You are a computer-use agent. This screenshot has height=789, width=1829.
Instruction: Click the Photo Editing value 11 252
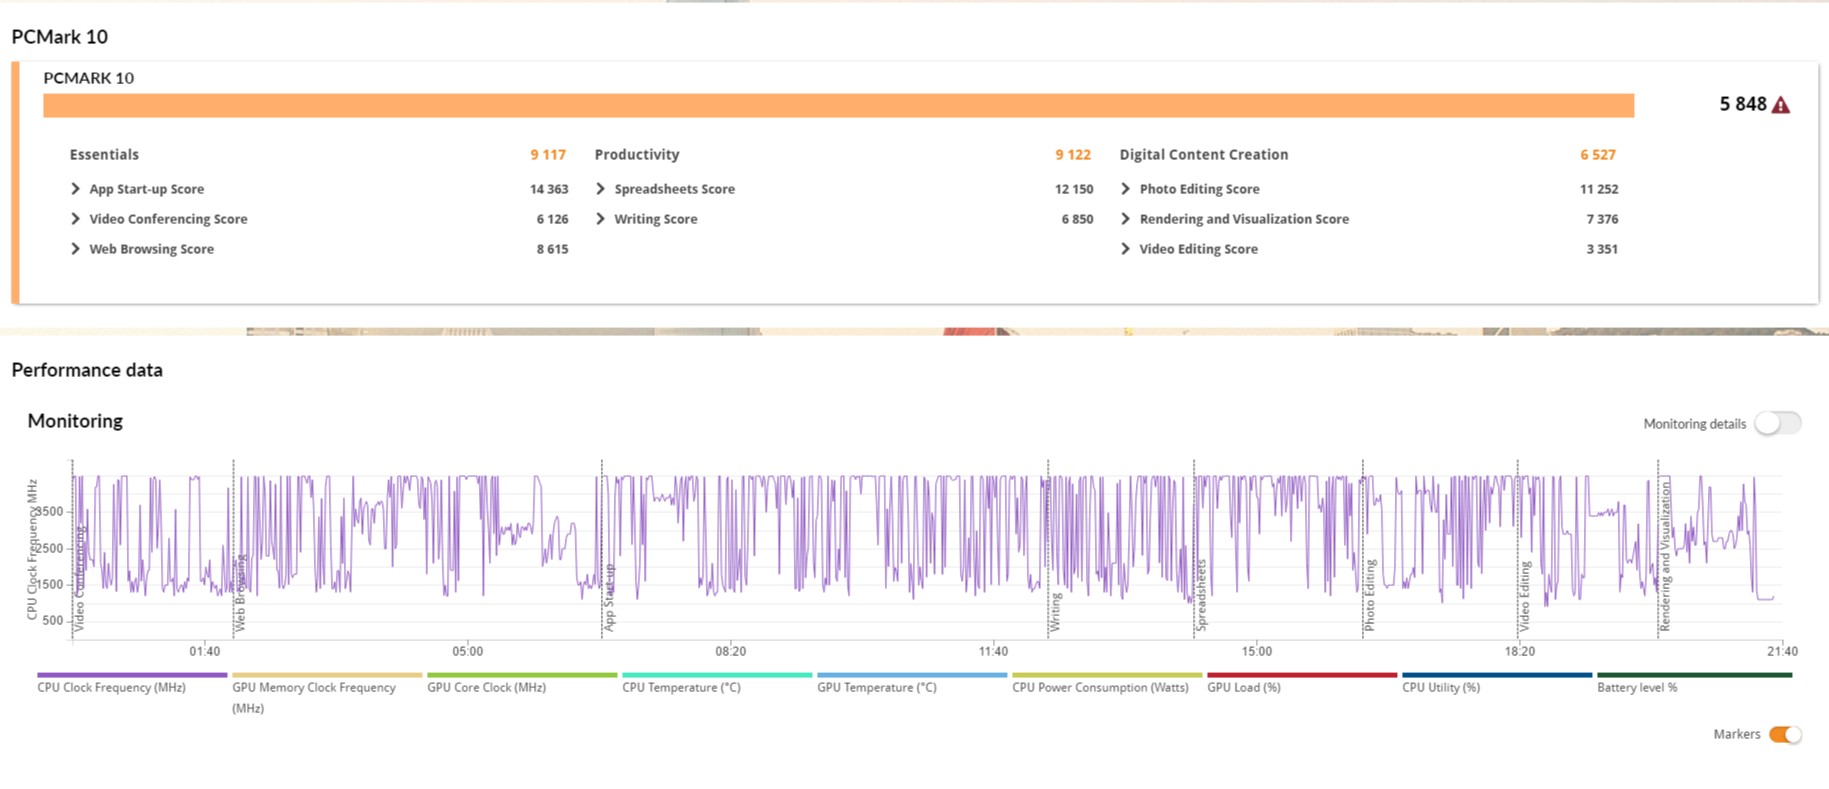(1599, 189)
